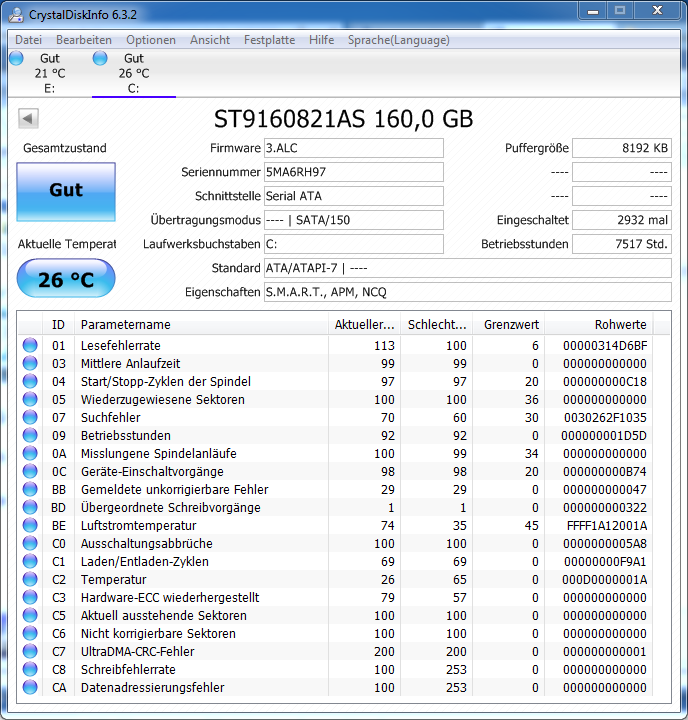
Task: Click the status orb for Luftstromtemperatur
Action: coord(30,525)
